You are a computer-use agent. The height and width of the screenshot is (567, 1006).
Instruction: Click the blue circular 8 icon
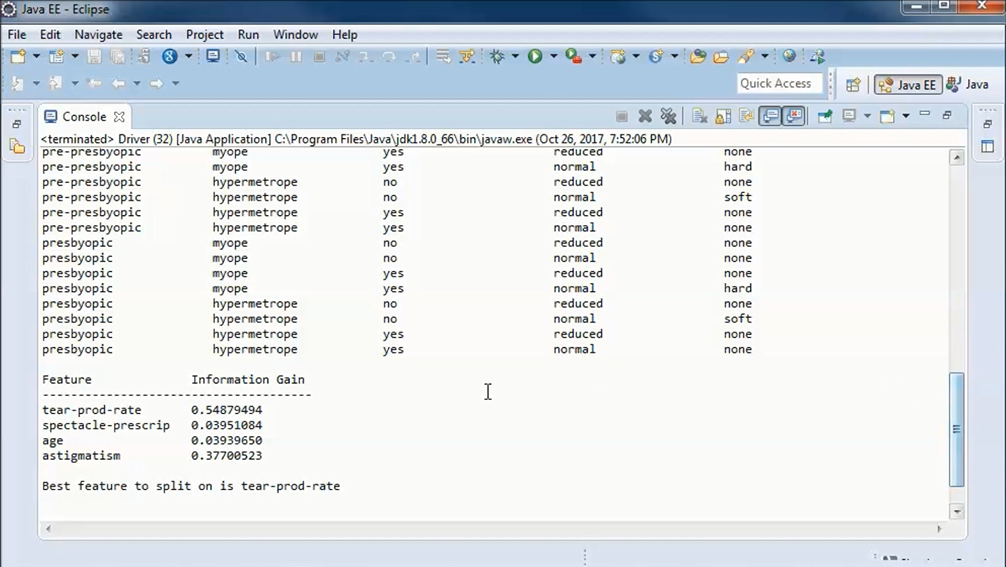pos(169,56)
